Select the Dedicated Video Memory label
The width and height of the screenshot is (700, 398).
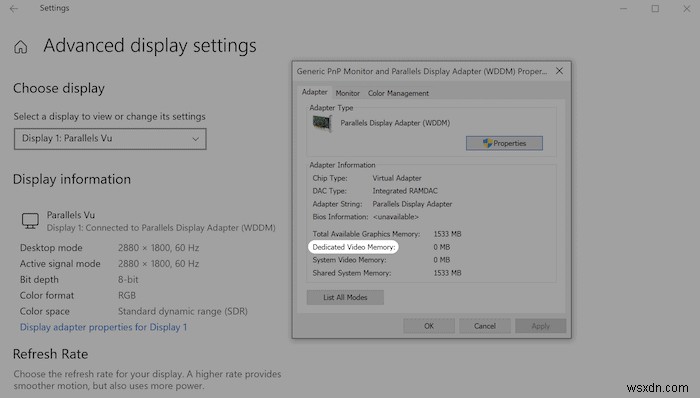point(354,247)
